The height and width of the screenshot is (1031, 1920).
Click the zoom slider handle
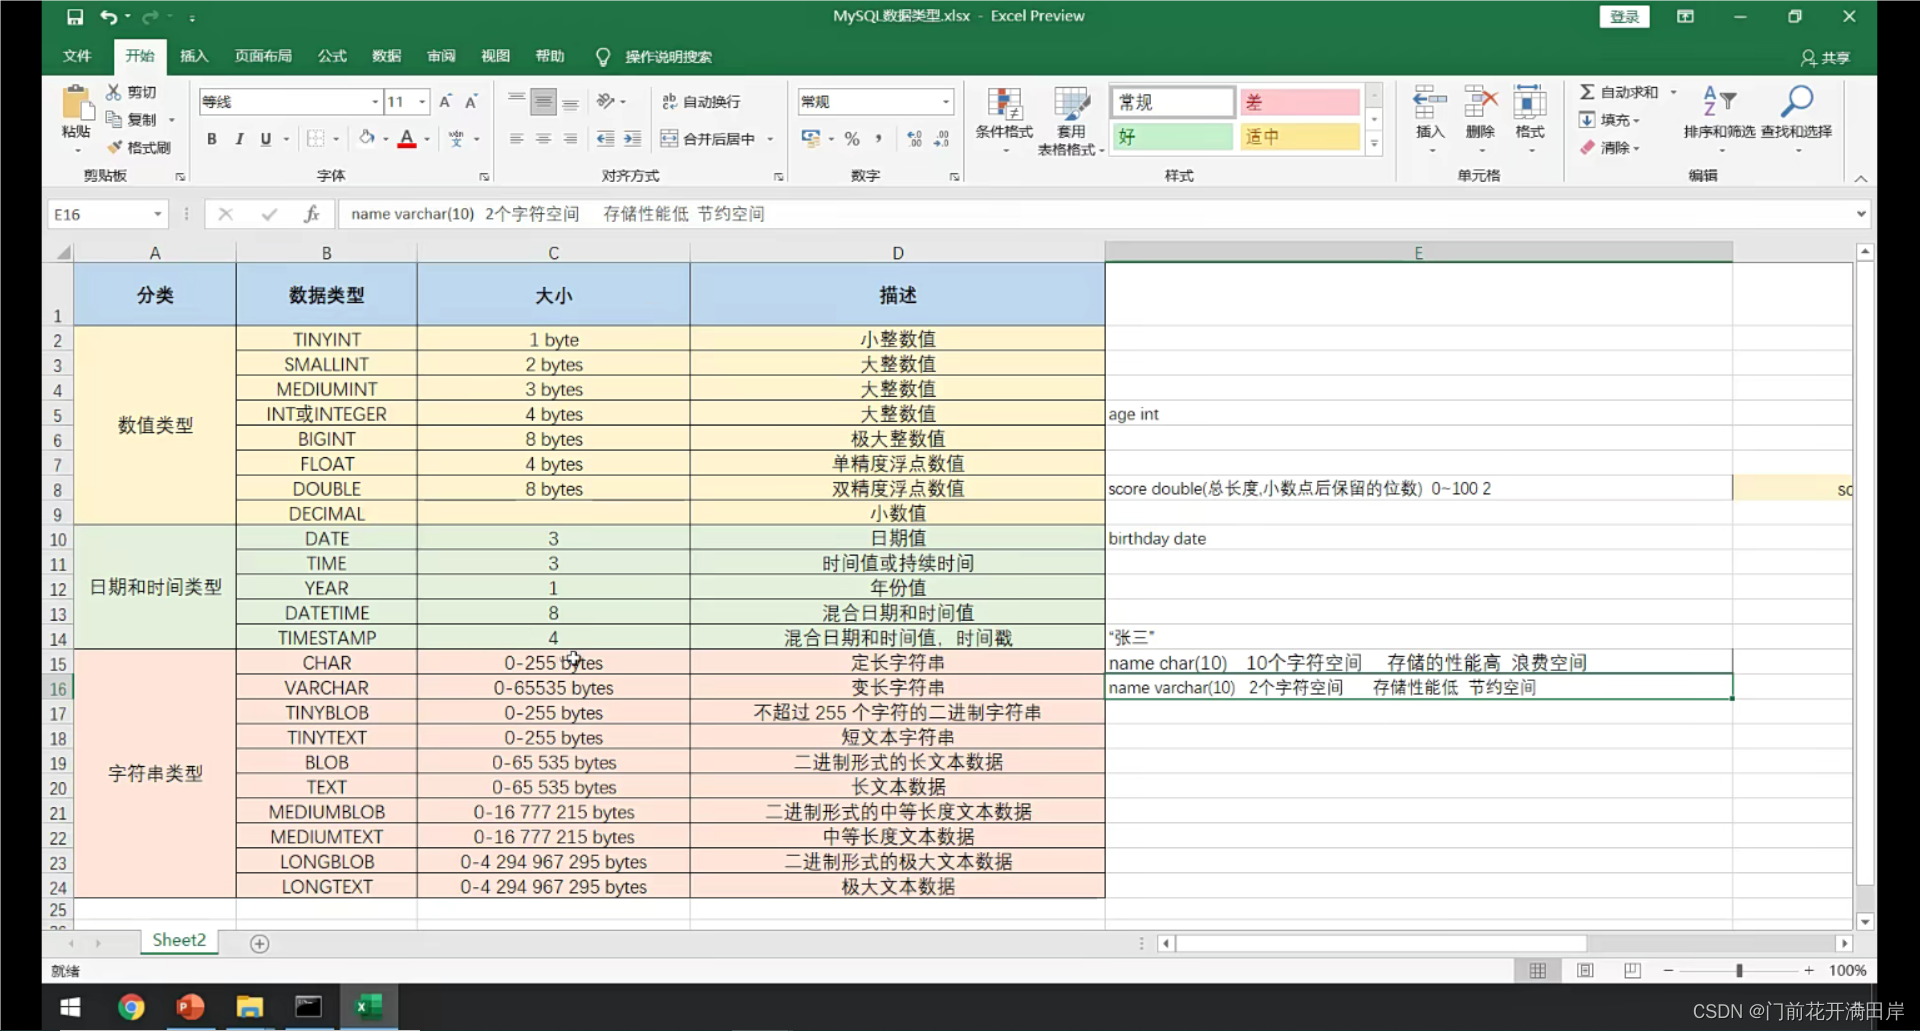[x=1740, y=970]
